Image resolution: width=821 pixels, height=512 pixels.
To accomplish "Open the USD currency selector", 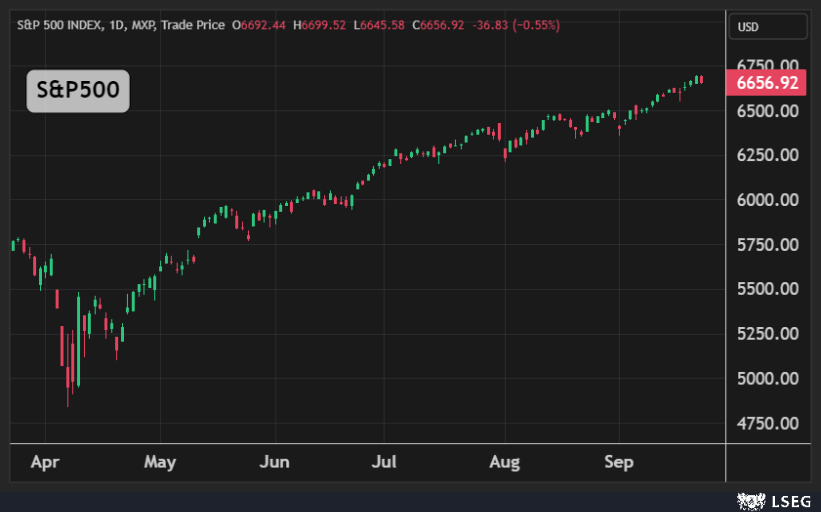I will click(747, 27).
